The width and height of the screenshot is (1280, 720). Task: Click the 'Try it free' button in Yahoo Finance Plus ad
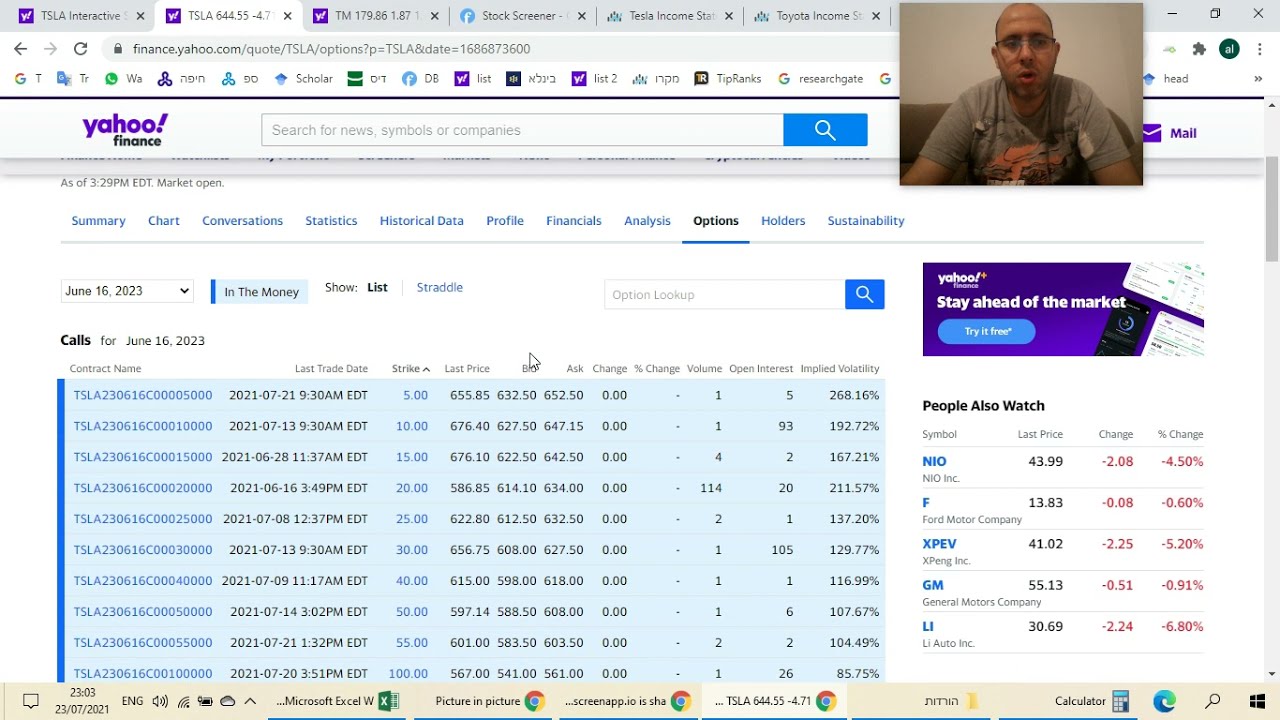[x=987, y=331]
